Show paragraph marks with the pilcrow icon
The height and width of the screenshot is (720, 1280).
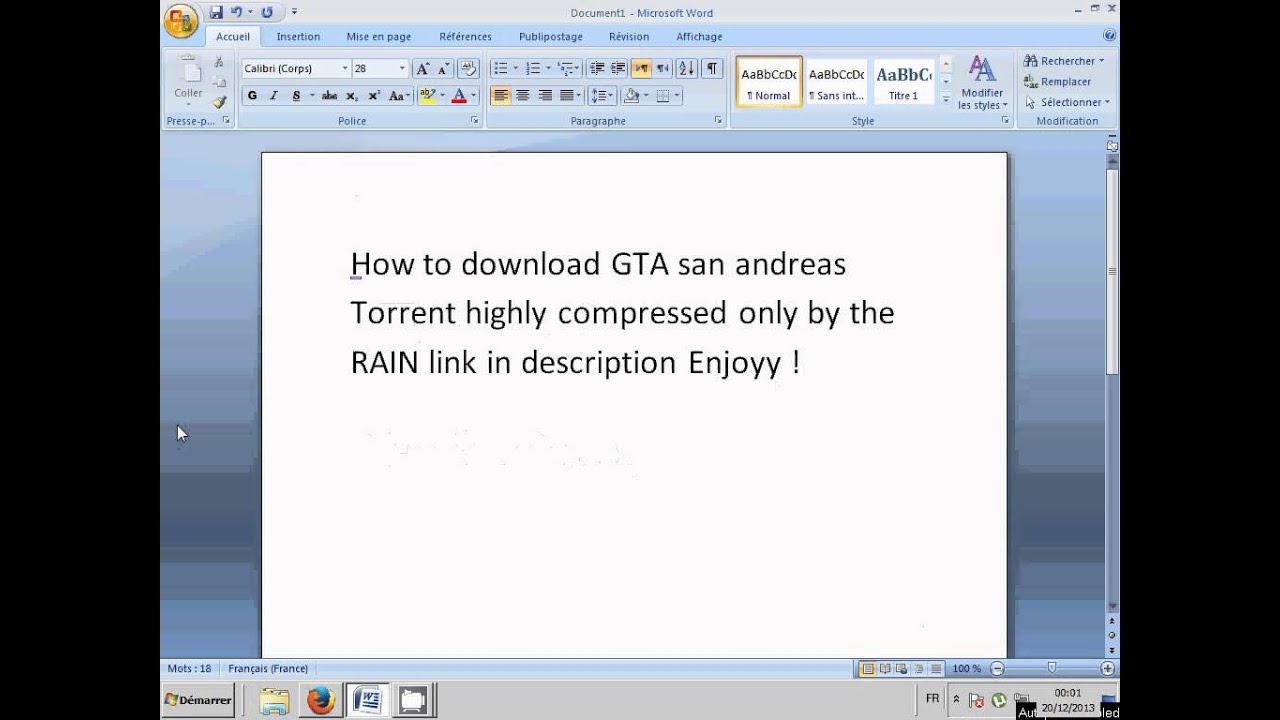point(711,68)
